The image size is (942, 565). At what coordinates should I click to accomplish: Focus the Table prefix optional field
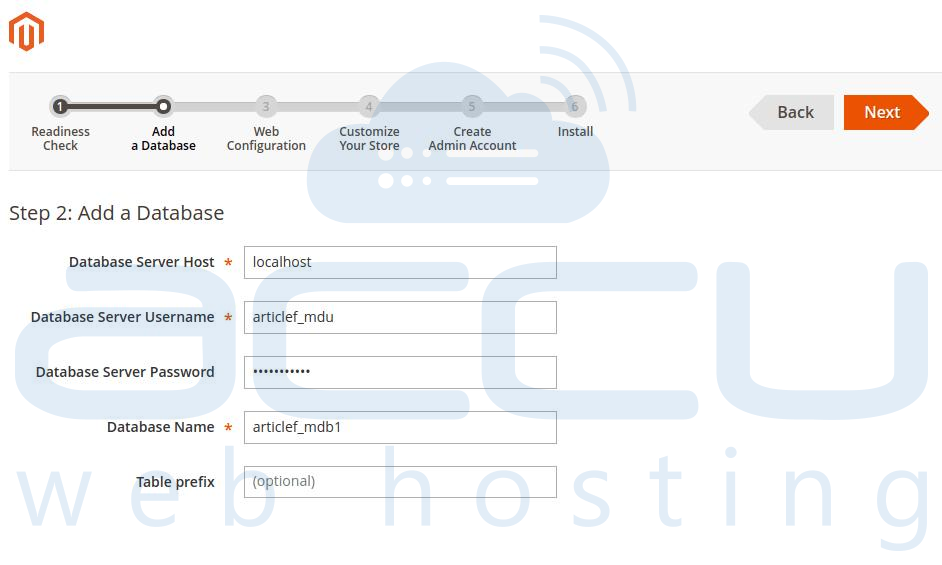coord(400,482)
